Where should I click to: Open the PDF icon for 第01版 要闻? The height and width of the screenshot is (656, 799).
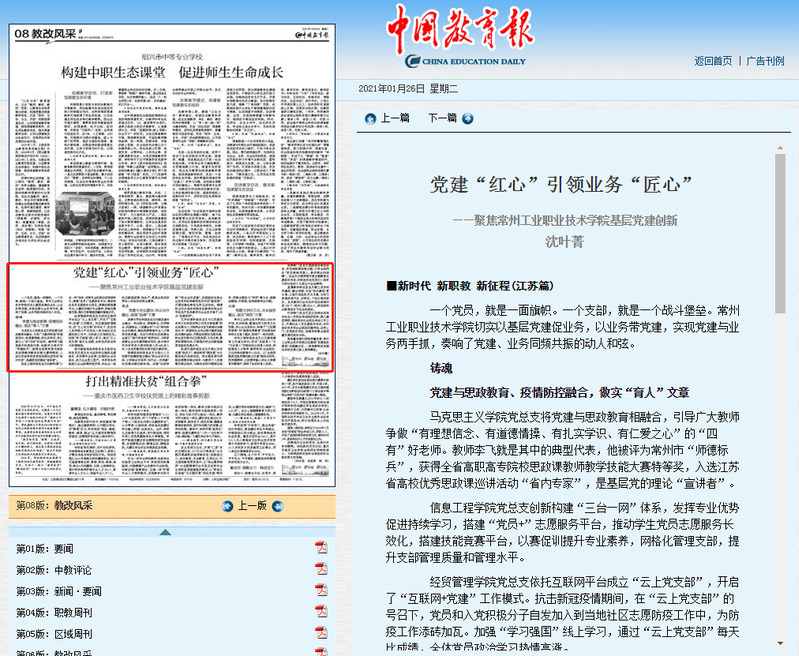pos(321,547)
